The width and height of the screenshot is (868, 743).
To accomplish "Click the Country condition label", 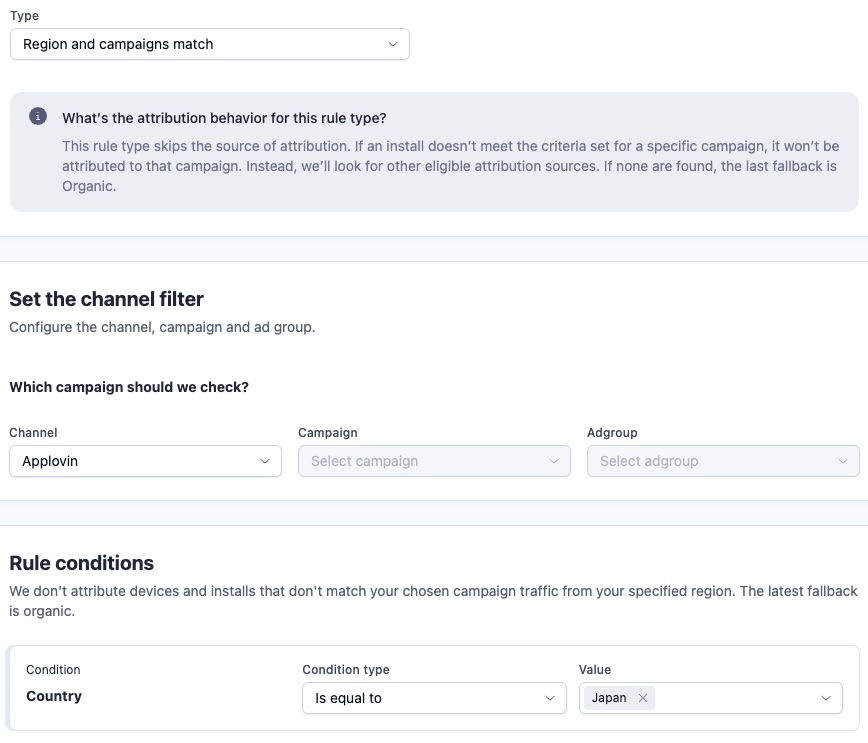I will tap(54, 696).
